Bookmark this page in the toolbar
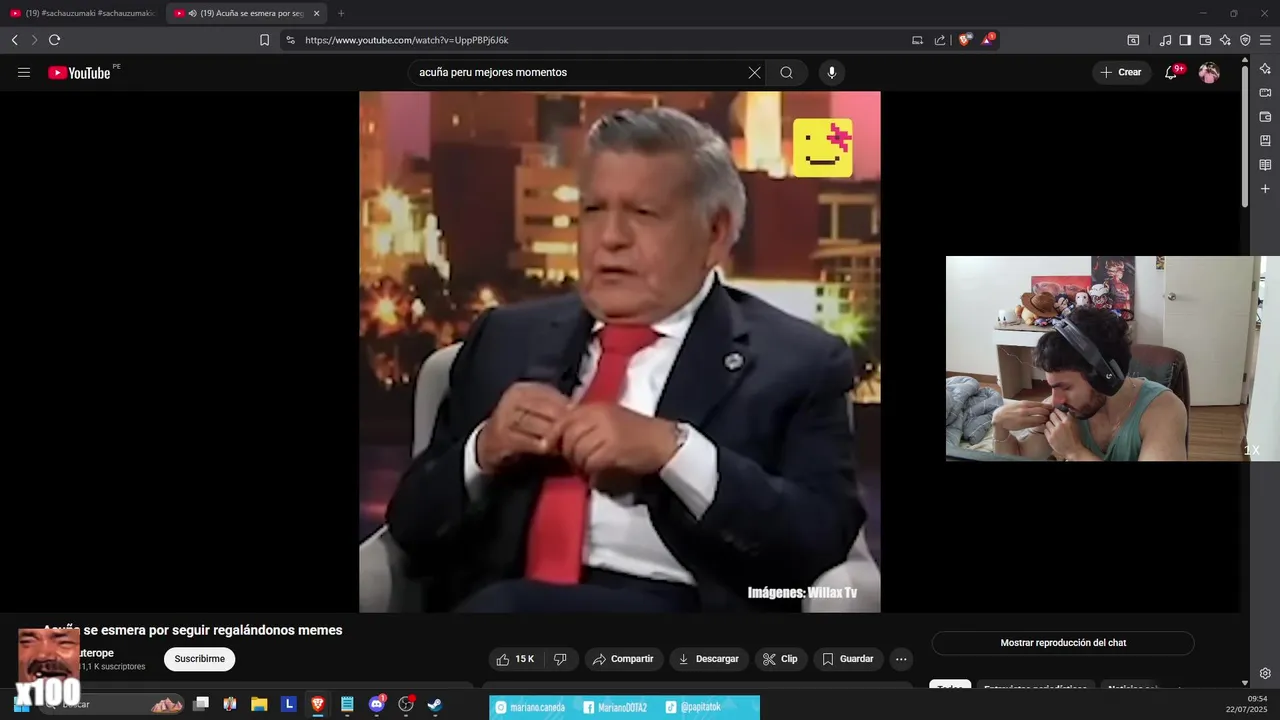1280x720 pixels. click(x=264, y=40)
